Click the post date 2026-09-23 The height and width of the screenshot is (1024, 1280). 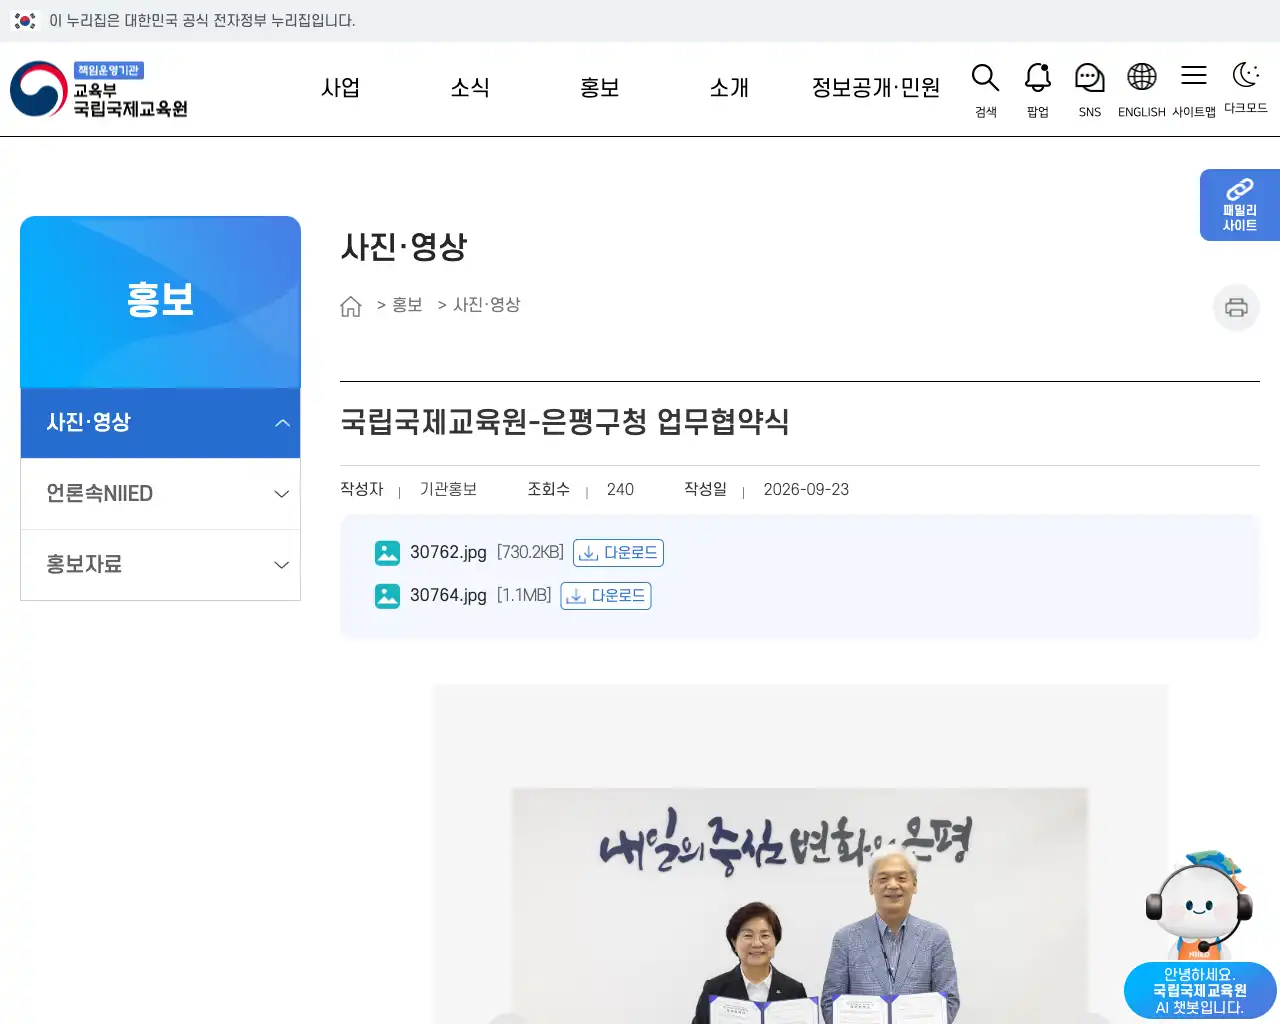tap(806, 490)
